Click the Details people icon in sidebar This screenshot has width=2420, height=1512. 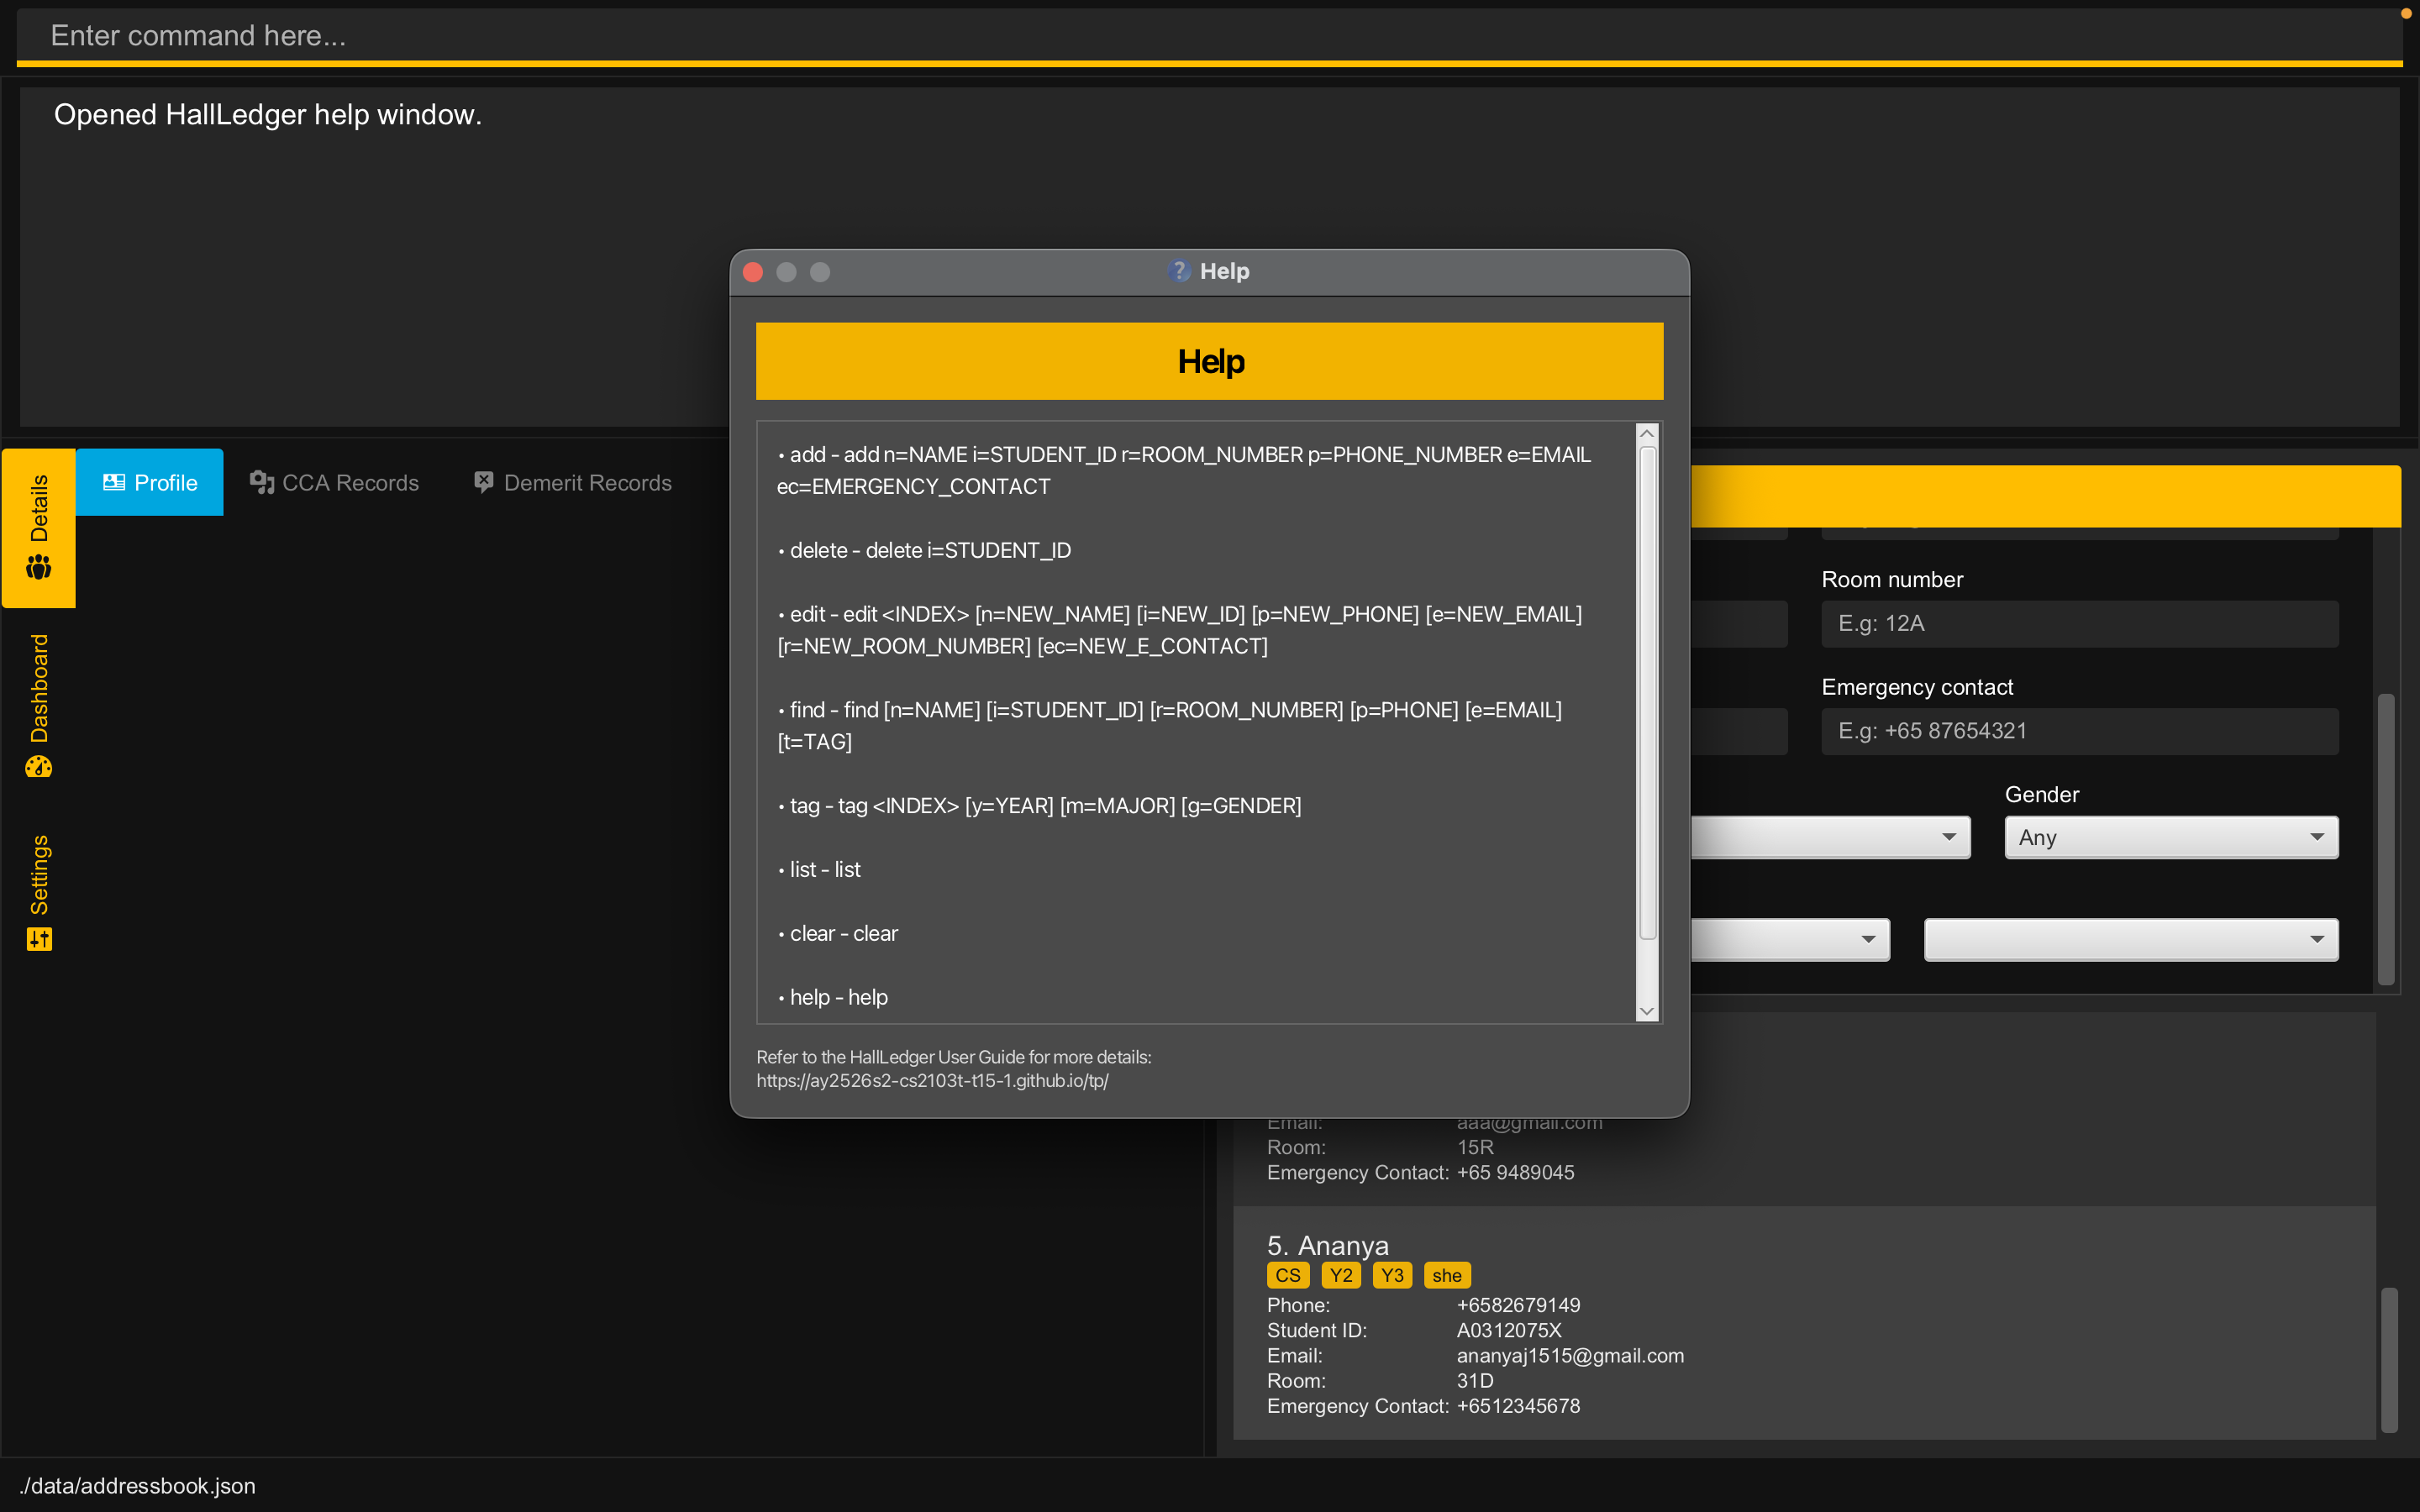[38, 568]
